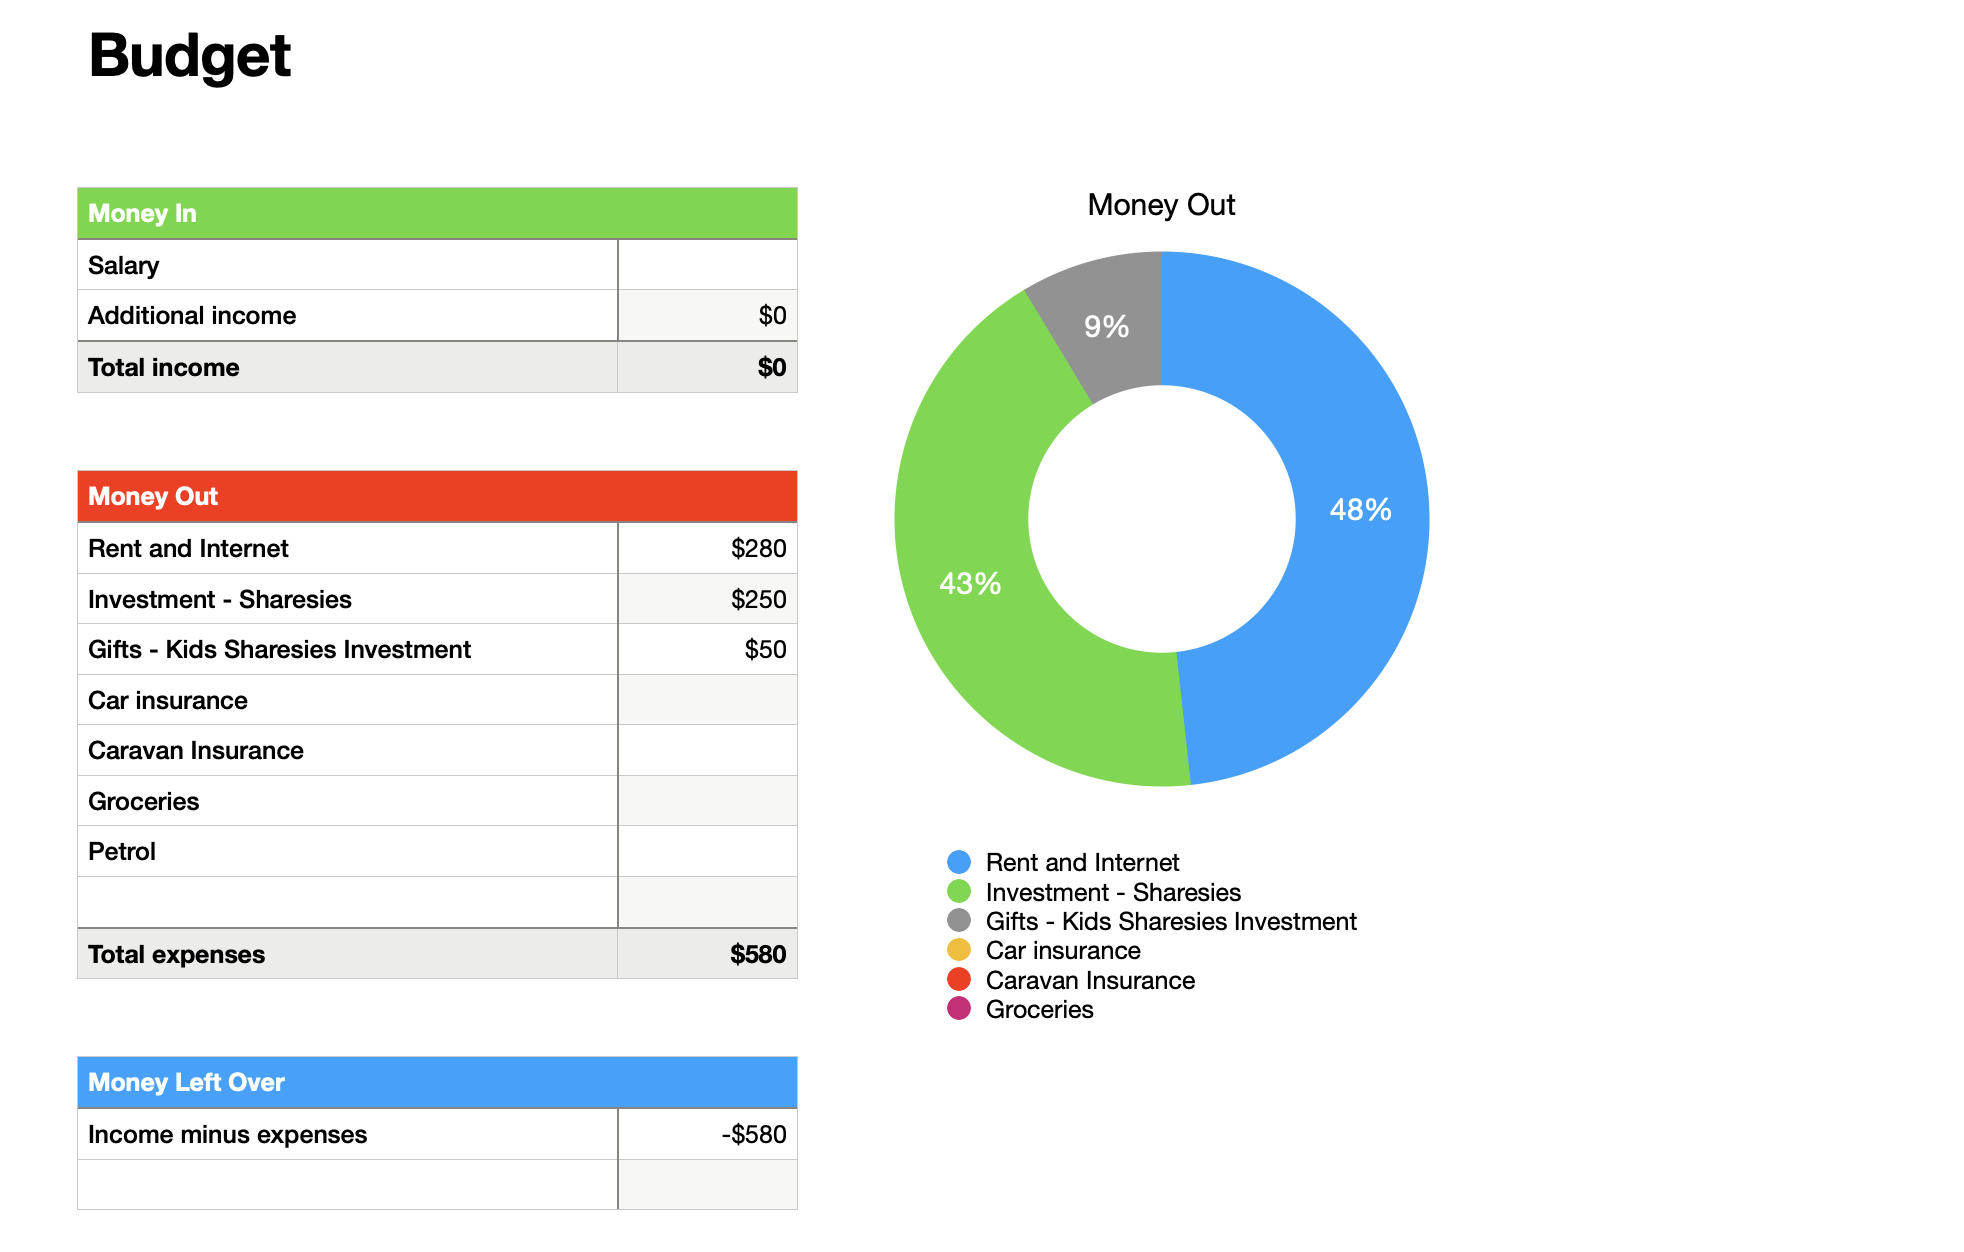The image size is (1964, 1252).
Task: Click the Money Out chart title
Action: tap(1161, 205)
